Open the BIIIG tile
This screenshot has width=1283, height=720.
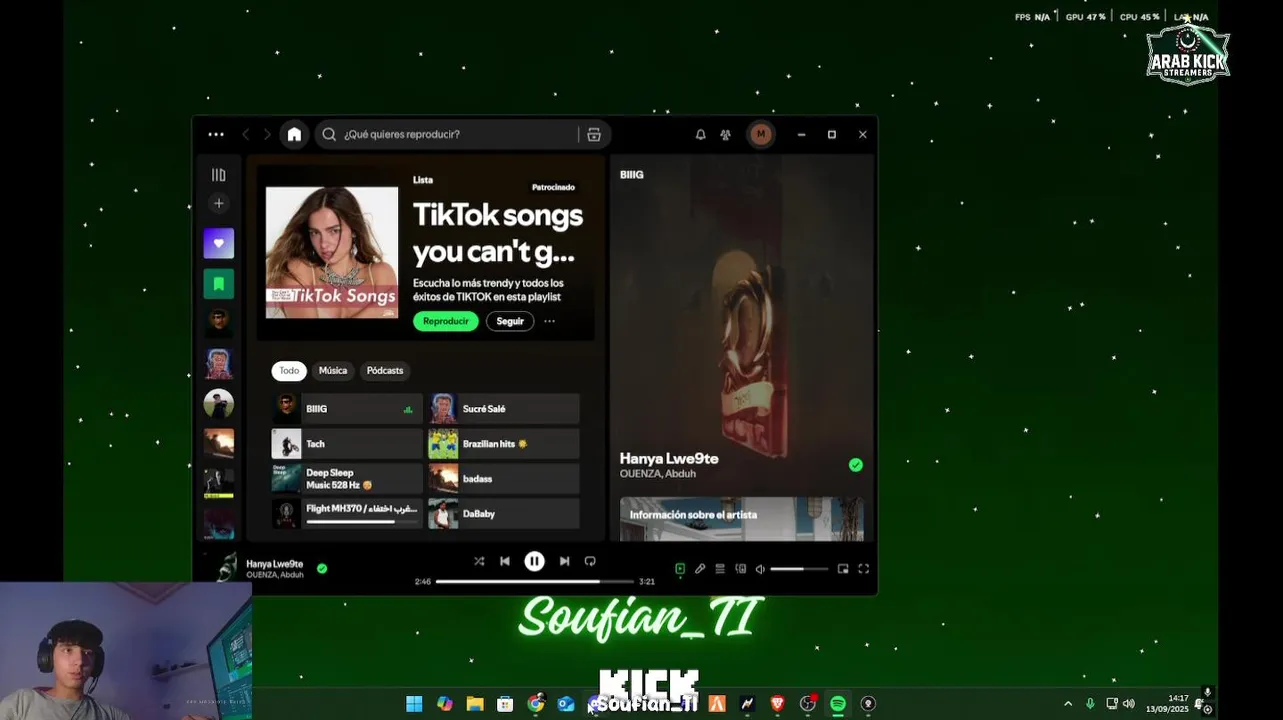point(347,409)
